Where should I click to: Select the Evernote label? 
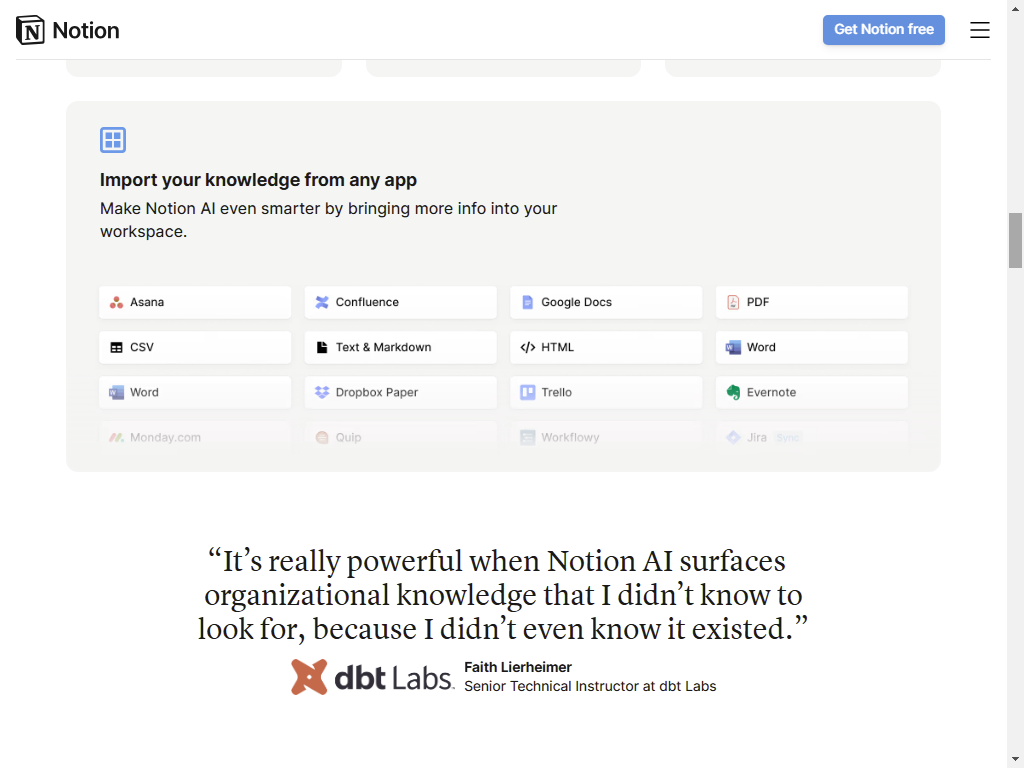coord(771,392)
